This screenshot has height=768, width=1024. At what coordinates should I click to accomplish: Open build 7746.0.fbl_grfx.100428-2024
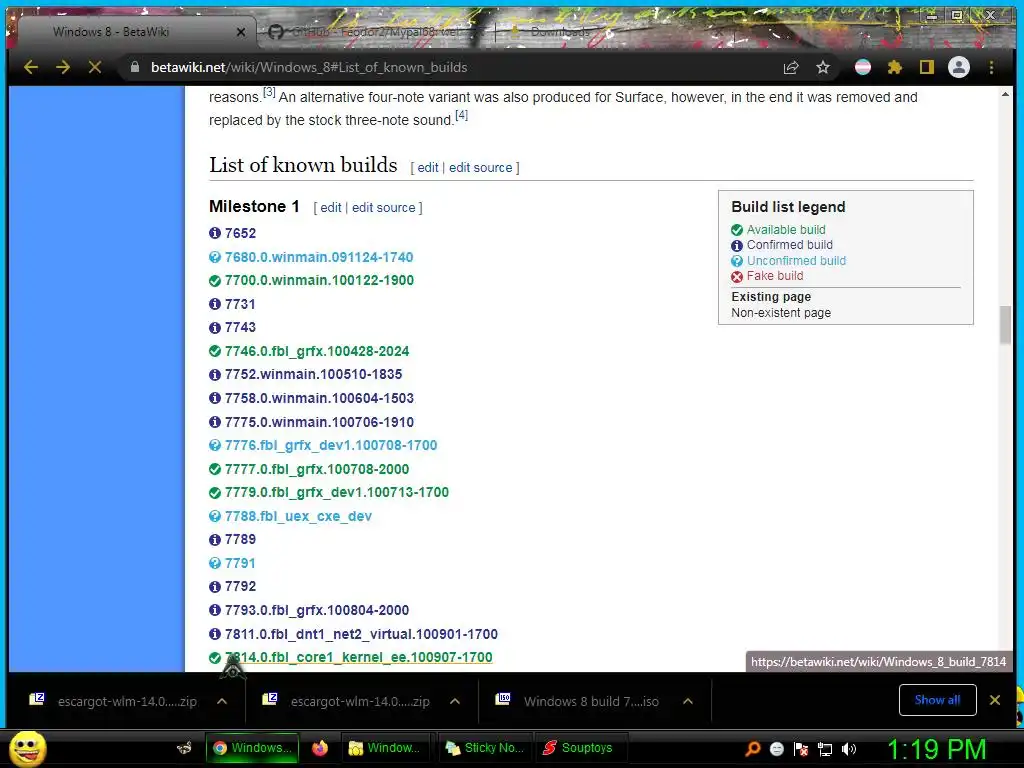(317, 351)
